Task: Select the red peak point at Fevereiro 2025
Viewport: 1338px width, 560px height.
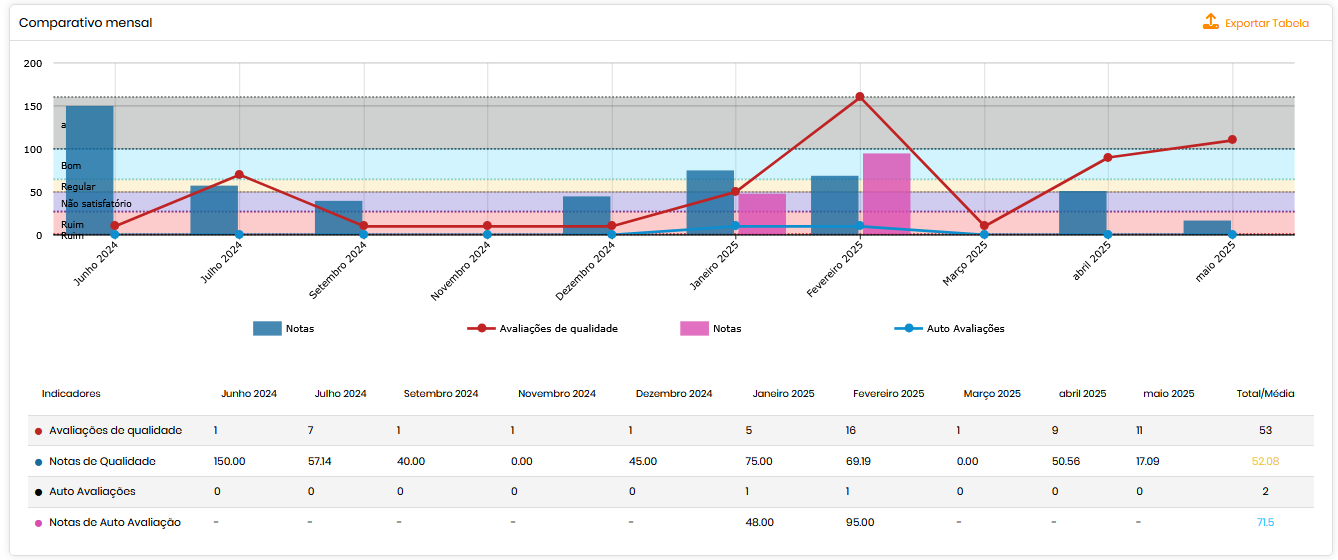Action: (x=859, y=97)
